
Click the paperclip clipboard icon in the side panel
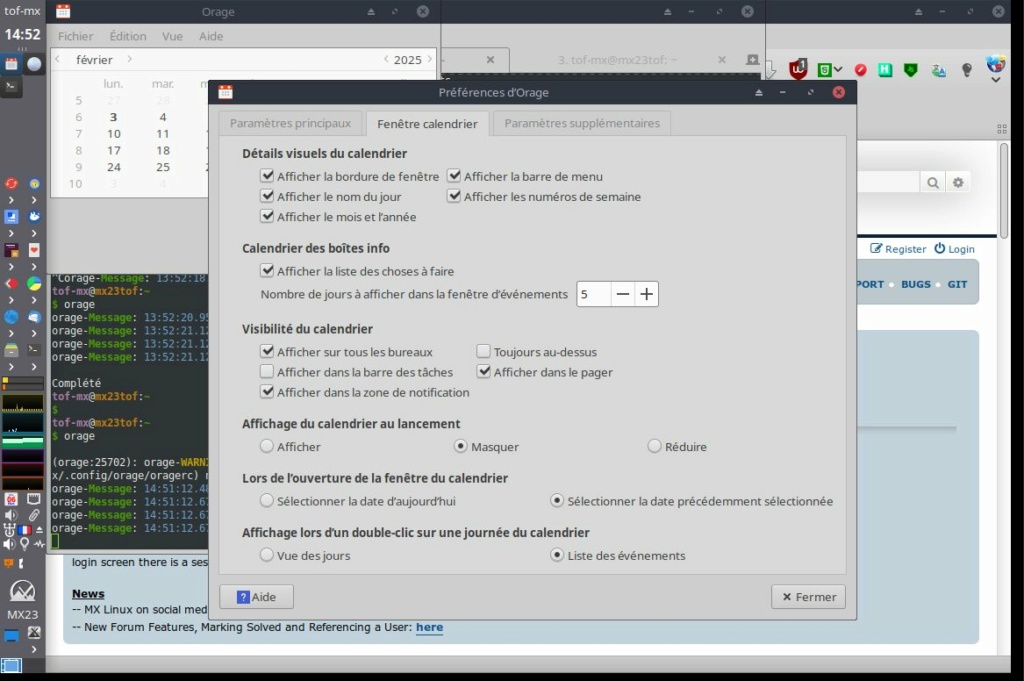tap(34, 515)
